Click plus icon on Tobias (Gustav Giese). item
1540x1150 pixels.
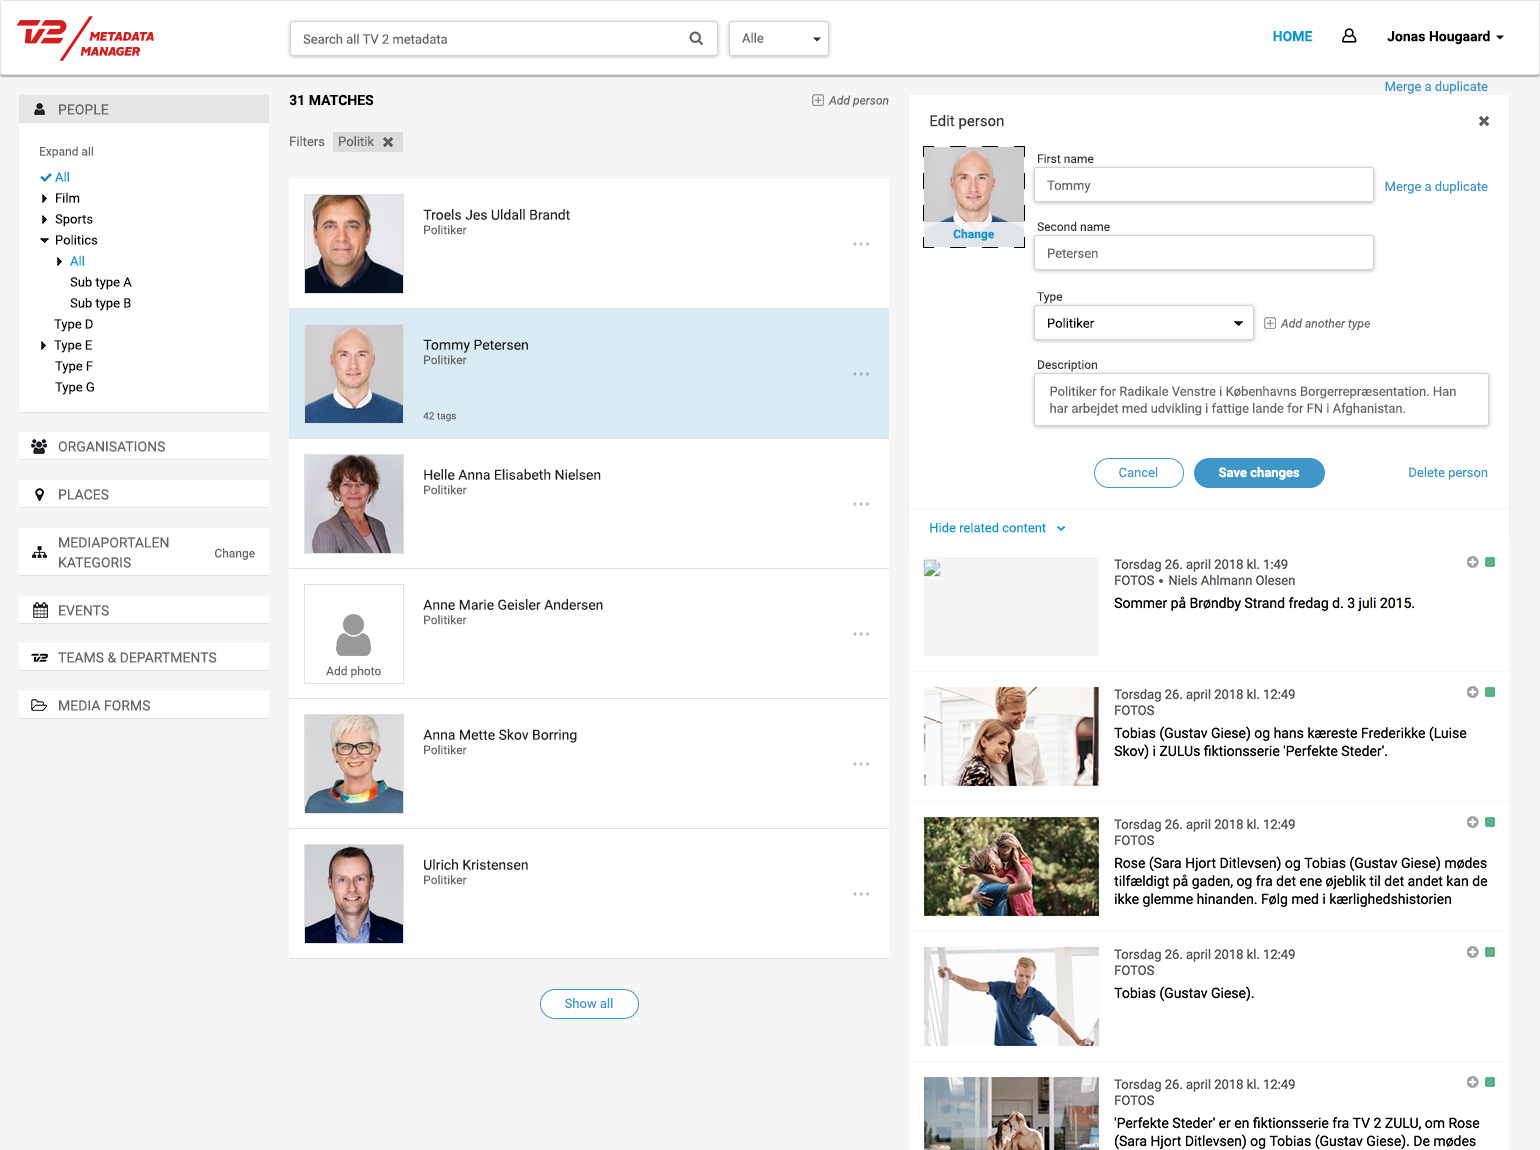pos(1472,952)
